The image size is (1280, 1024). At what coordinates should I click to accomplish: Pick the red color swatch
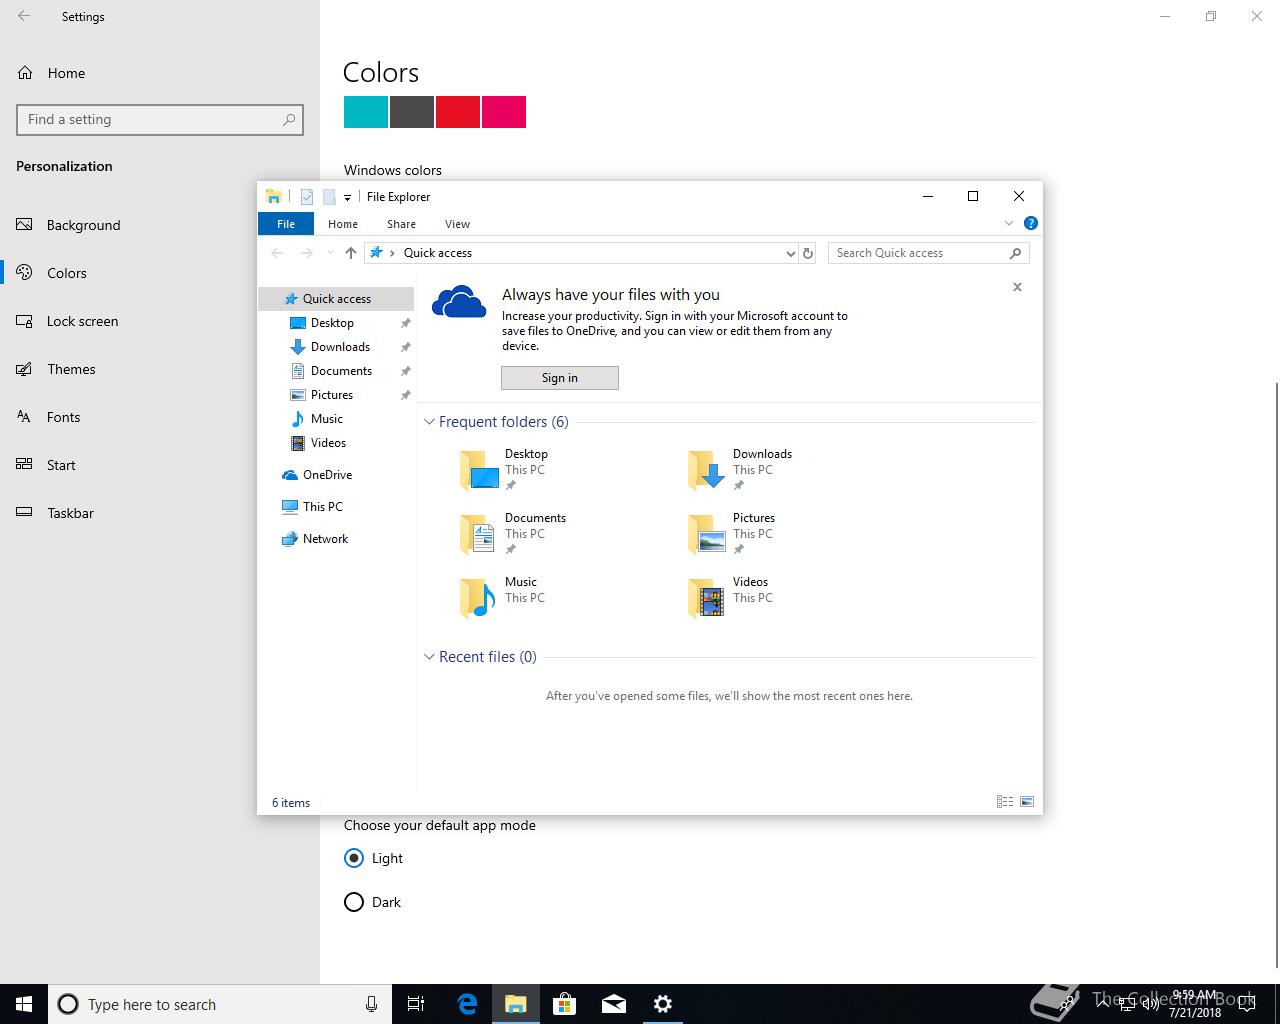coord(458,112)
